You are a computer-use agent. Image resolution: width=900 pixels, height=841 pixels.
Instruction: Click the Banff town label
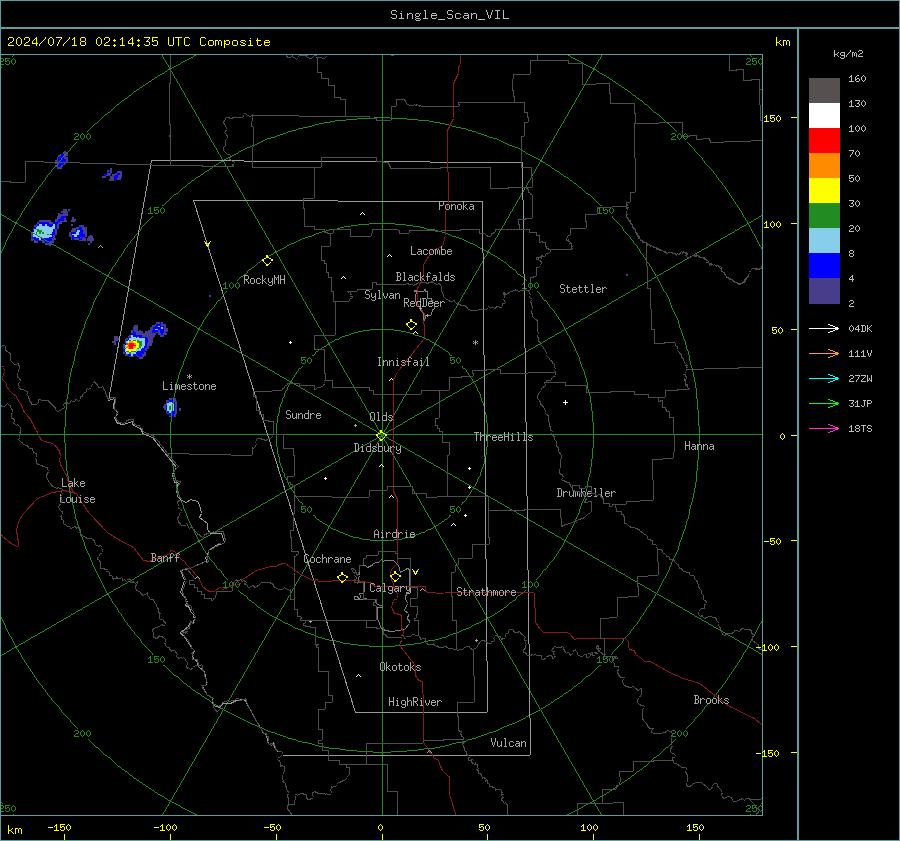[165, 558]
